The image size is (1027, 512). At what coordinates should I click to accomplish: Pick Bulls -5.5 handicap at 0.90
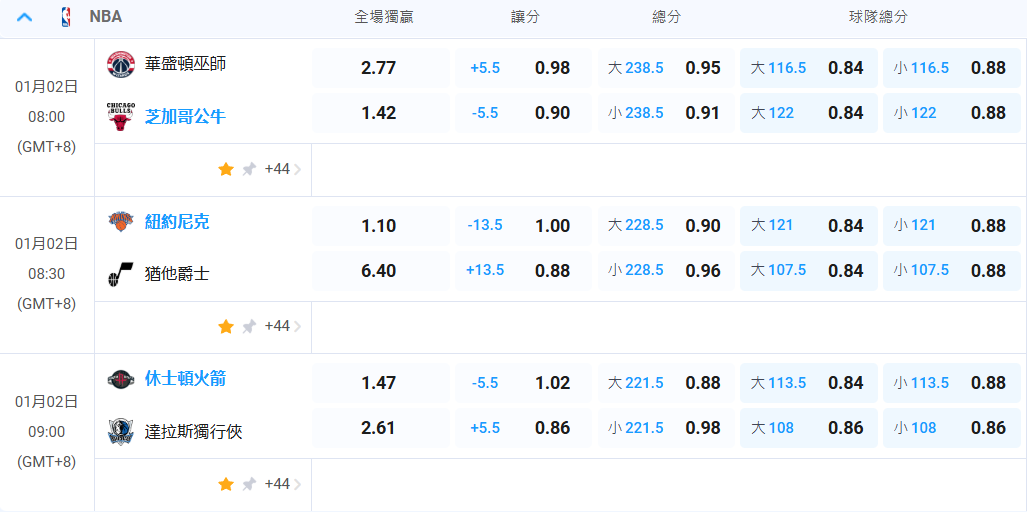[523, 113]
